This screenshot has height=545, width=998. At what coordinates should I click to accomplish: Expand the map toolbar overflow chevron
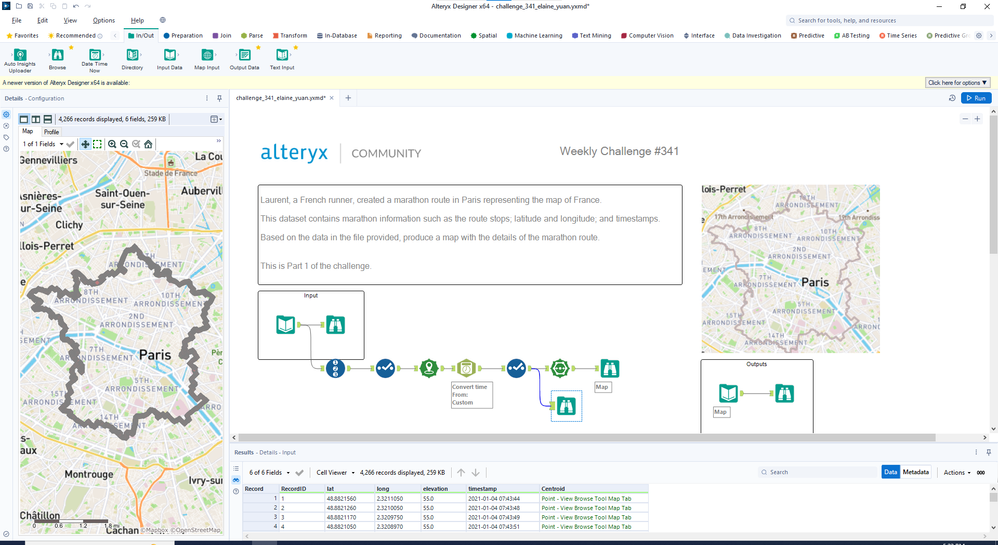(x=218, y=141)
